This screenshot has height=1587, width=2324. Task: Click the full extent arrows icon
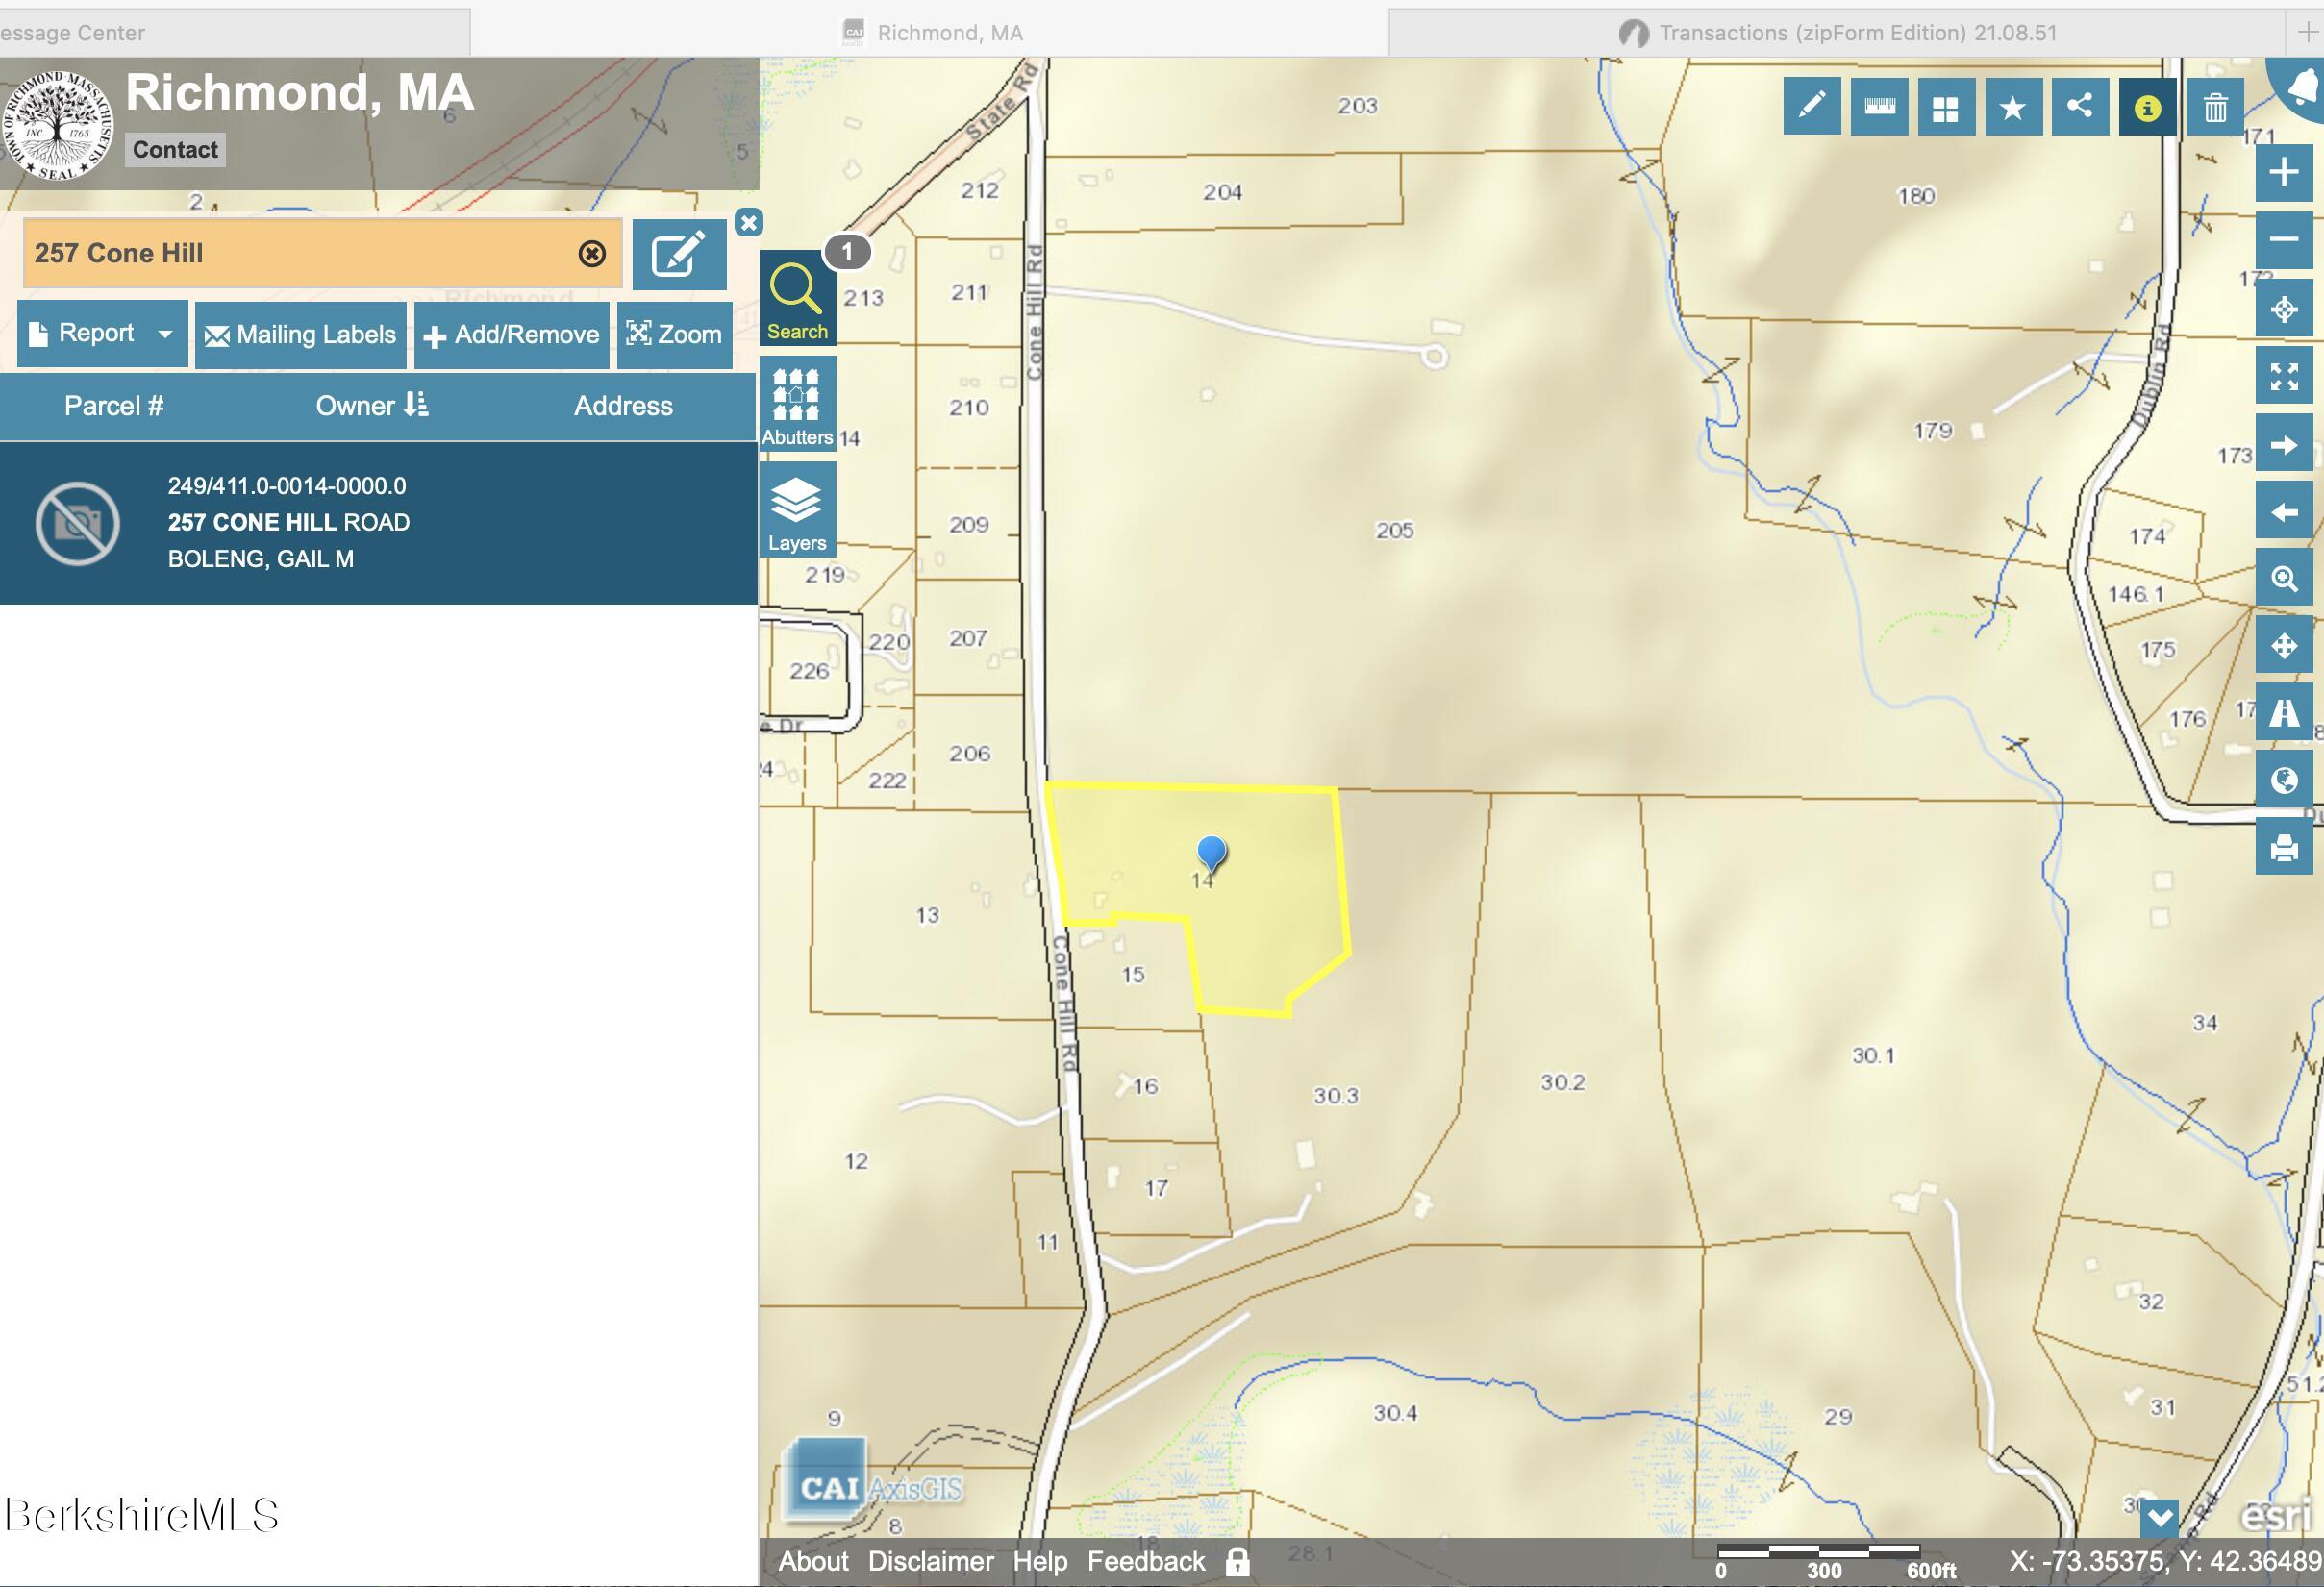click(x=2284, y=376)
